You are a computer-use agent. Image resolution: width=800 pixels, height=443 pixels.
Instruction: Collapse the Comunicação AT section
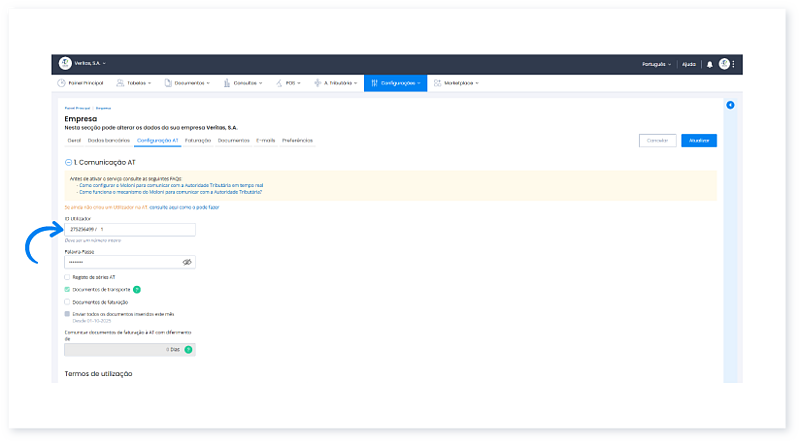[x=68, y=161]
